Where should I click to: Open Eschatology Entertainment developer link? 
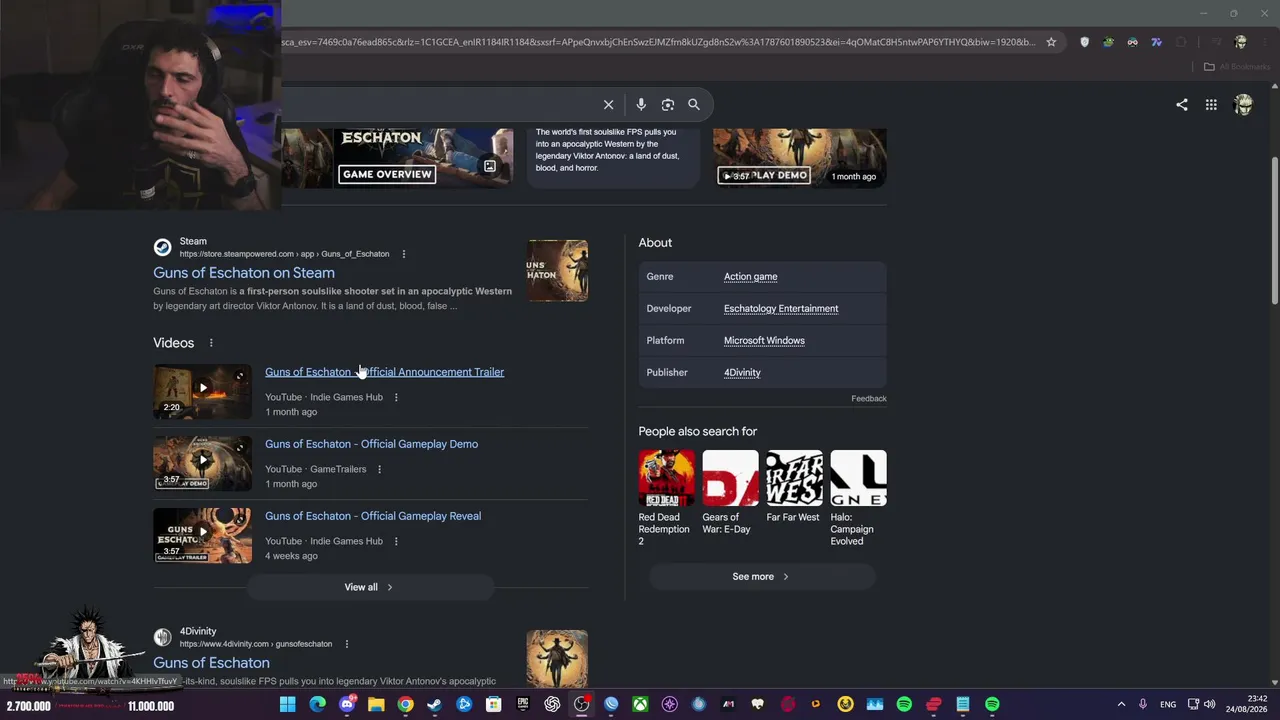pos(781,309)
